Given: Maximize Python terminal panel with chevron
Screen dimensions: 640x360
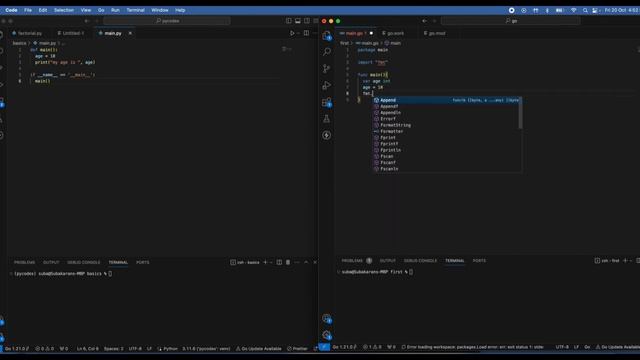Looking at the screenshot, I should [306, 262].
